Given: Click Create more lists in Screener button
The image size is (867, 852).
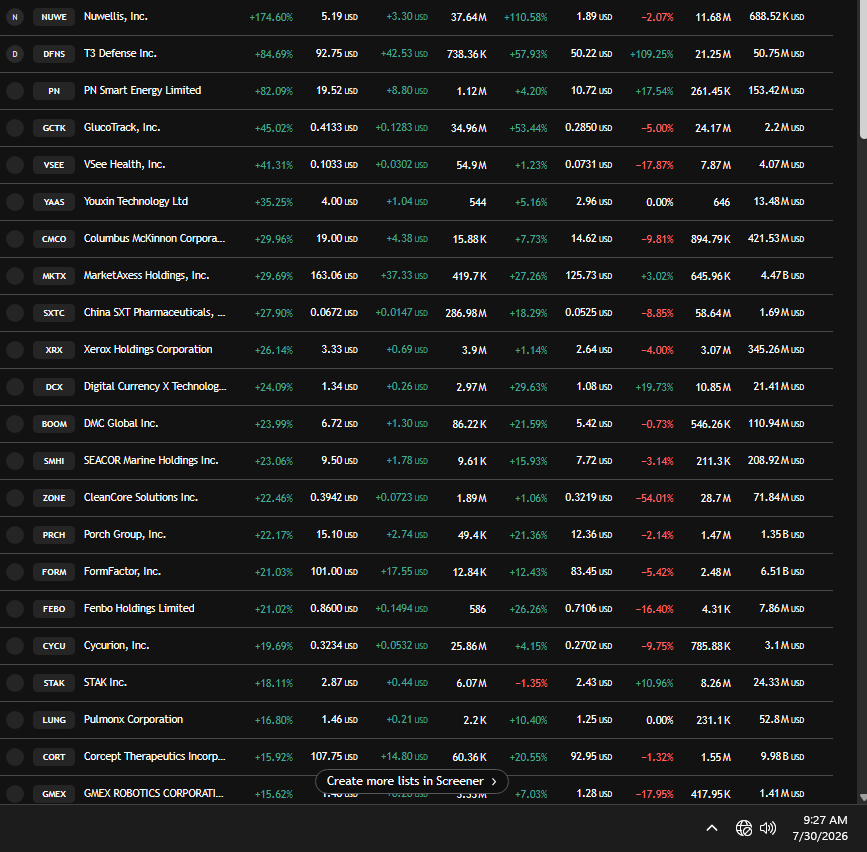Looking at the screenshot, I should 411,781.
